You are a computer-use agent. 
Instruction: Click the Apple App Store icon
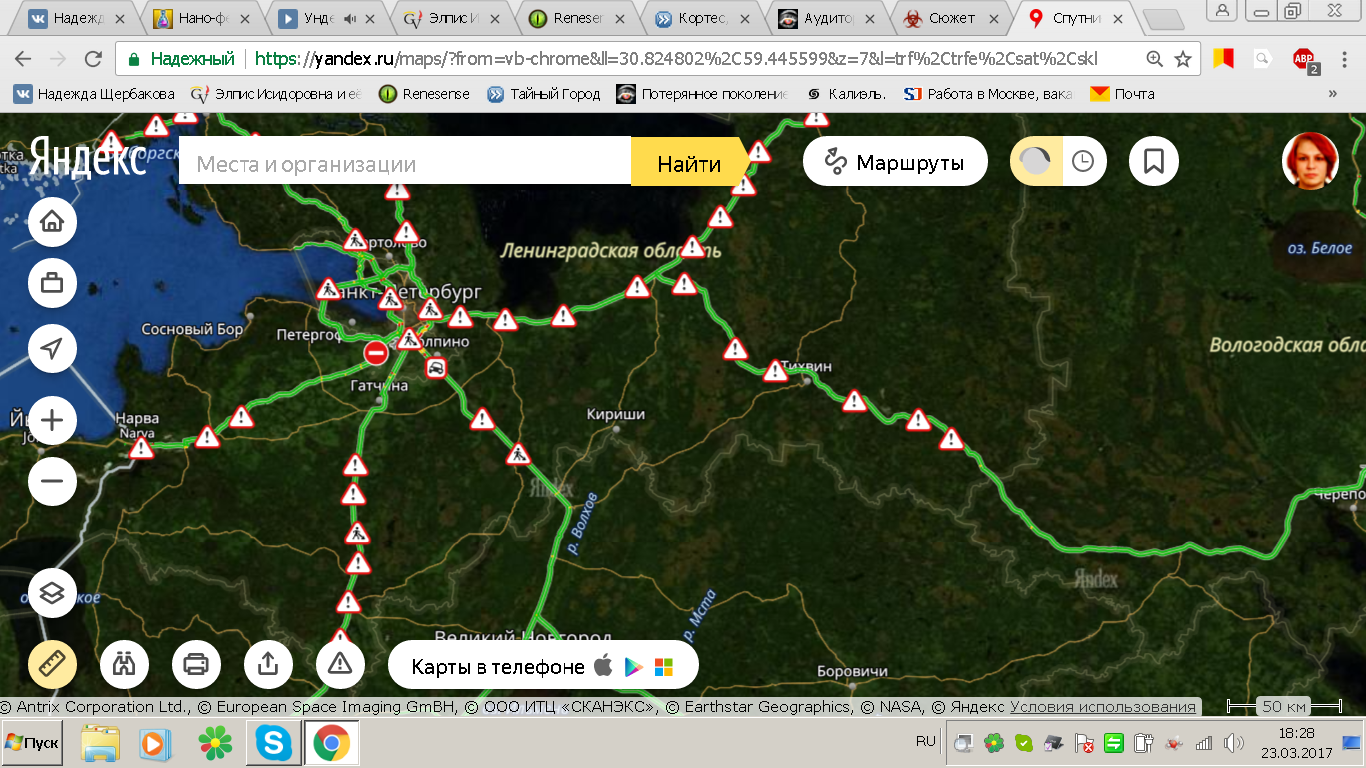tap(602, 666)
